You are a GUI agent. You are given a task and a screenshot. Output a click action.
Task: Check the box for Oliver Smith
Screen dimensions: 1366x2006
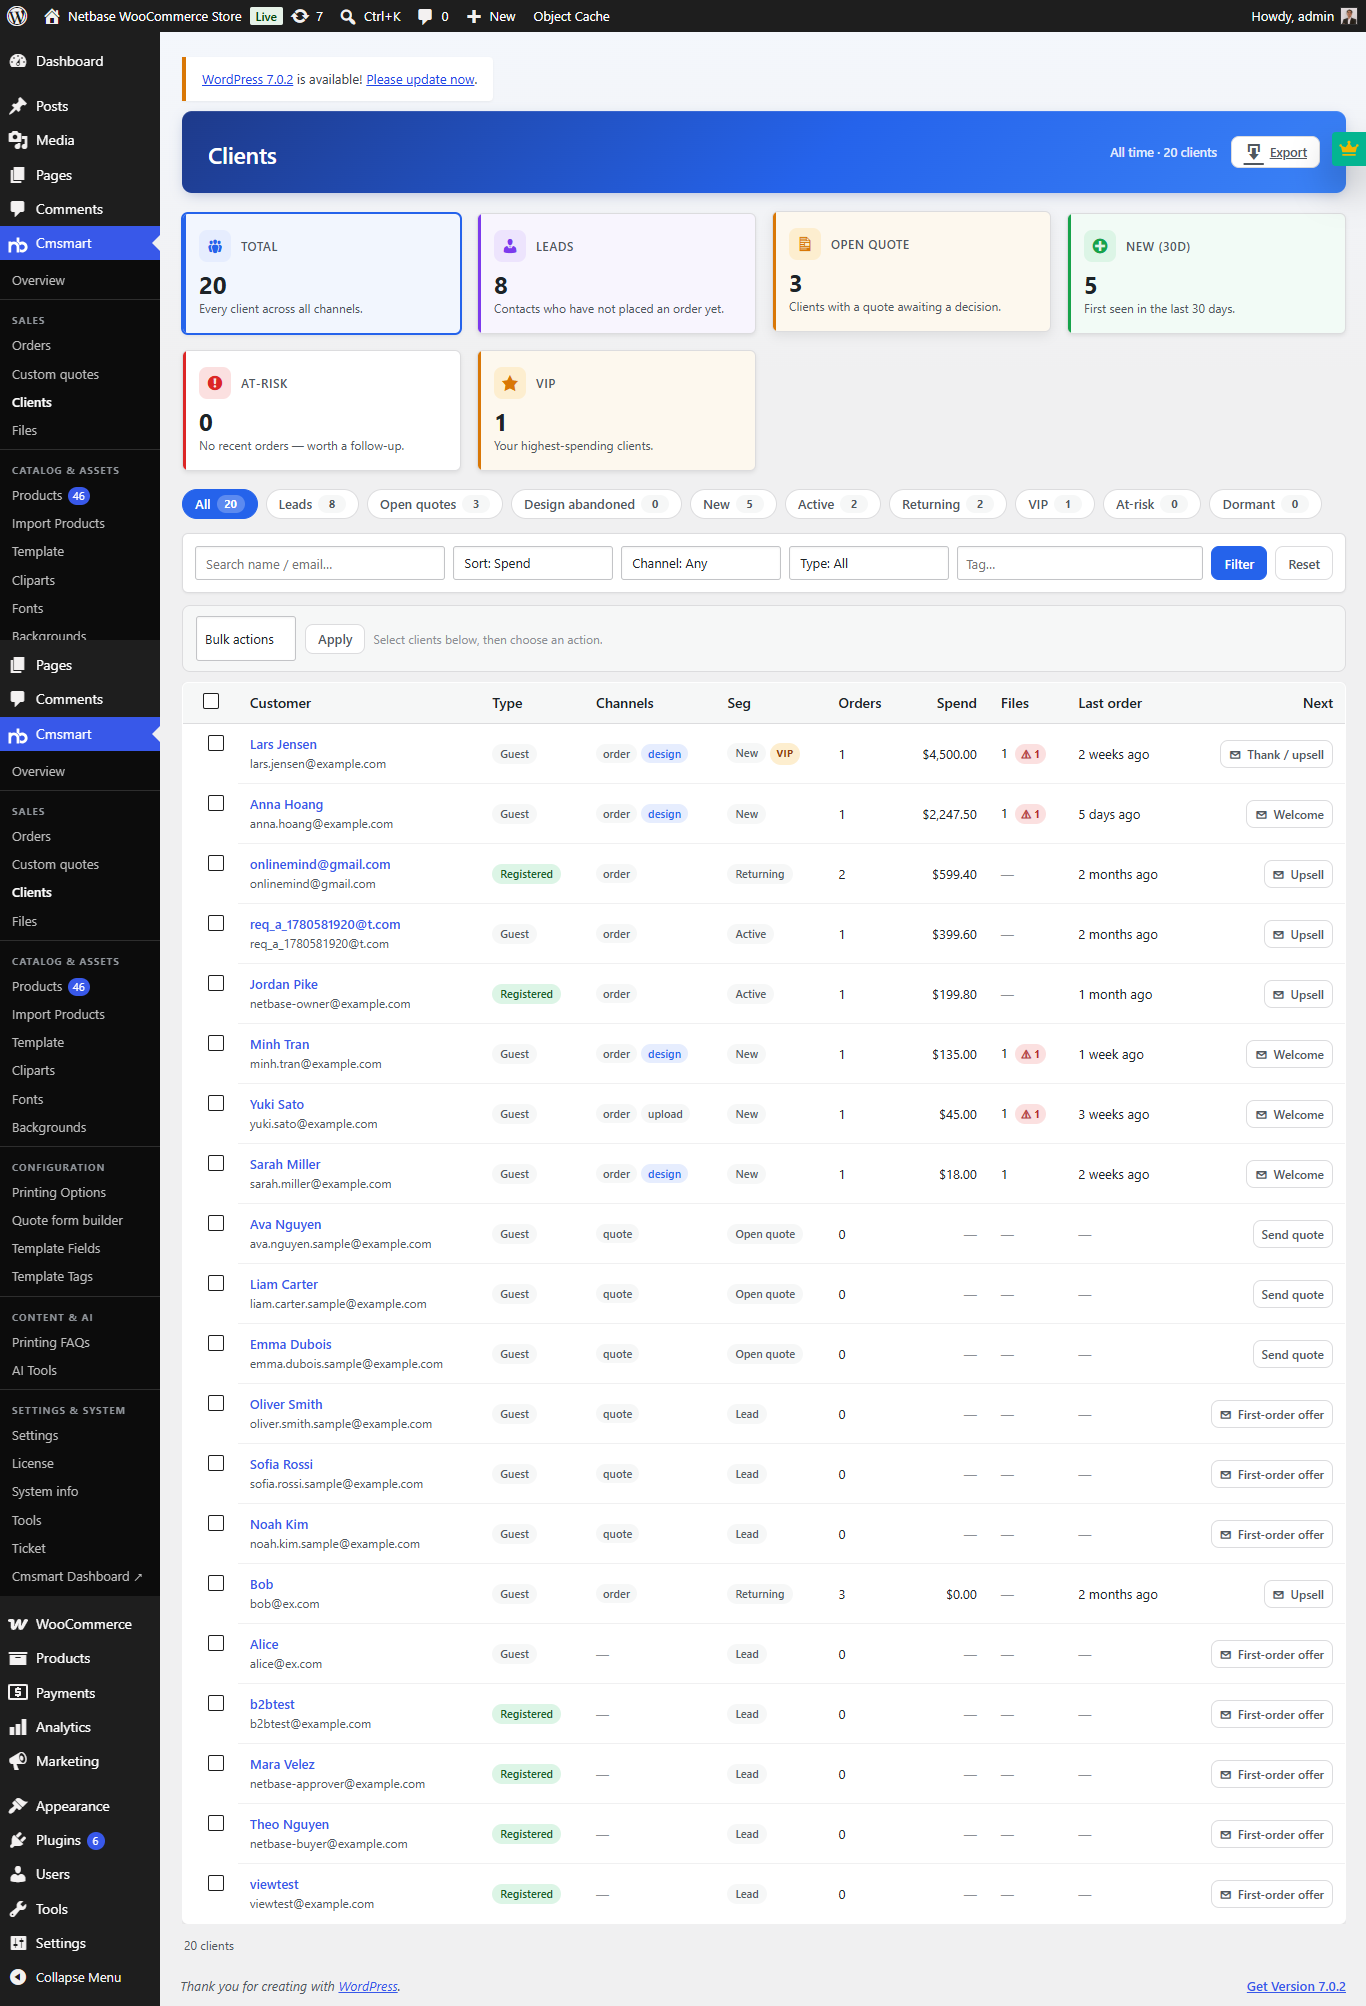(x=216, y=1403)
